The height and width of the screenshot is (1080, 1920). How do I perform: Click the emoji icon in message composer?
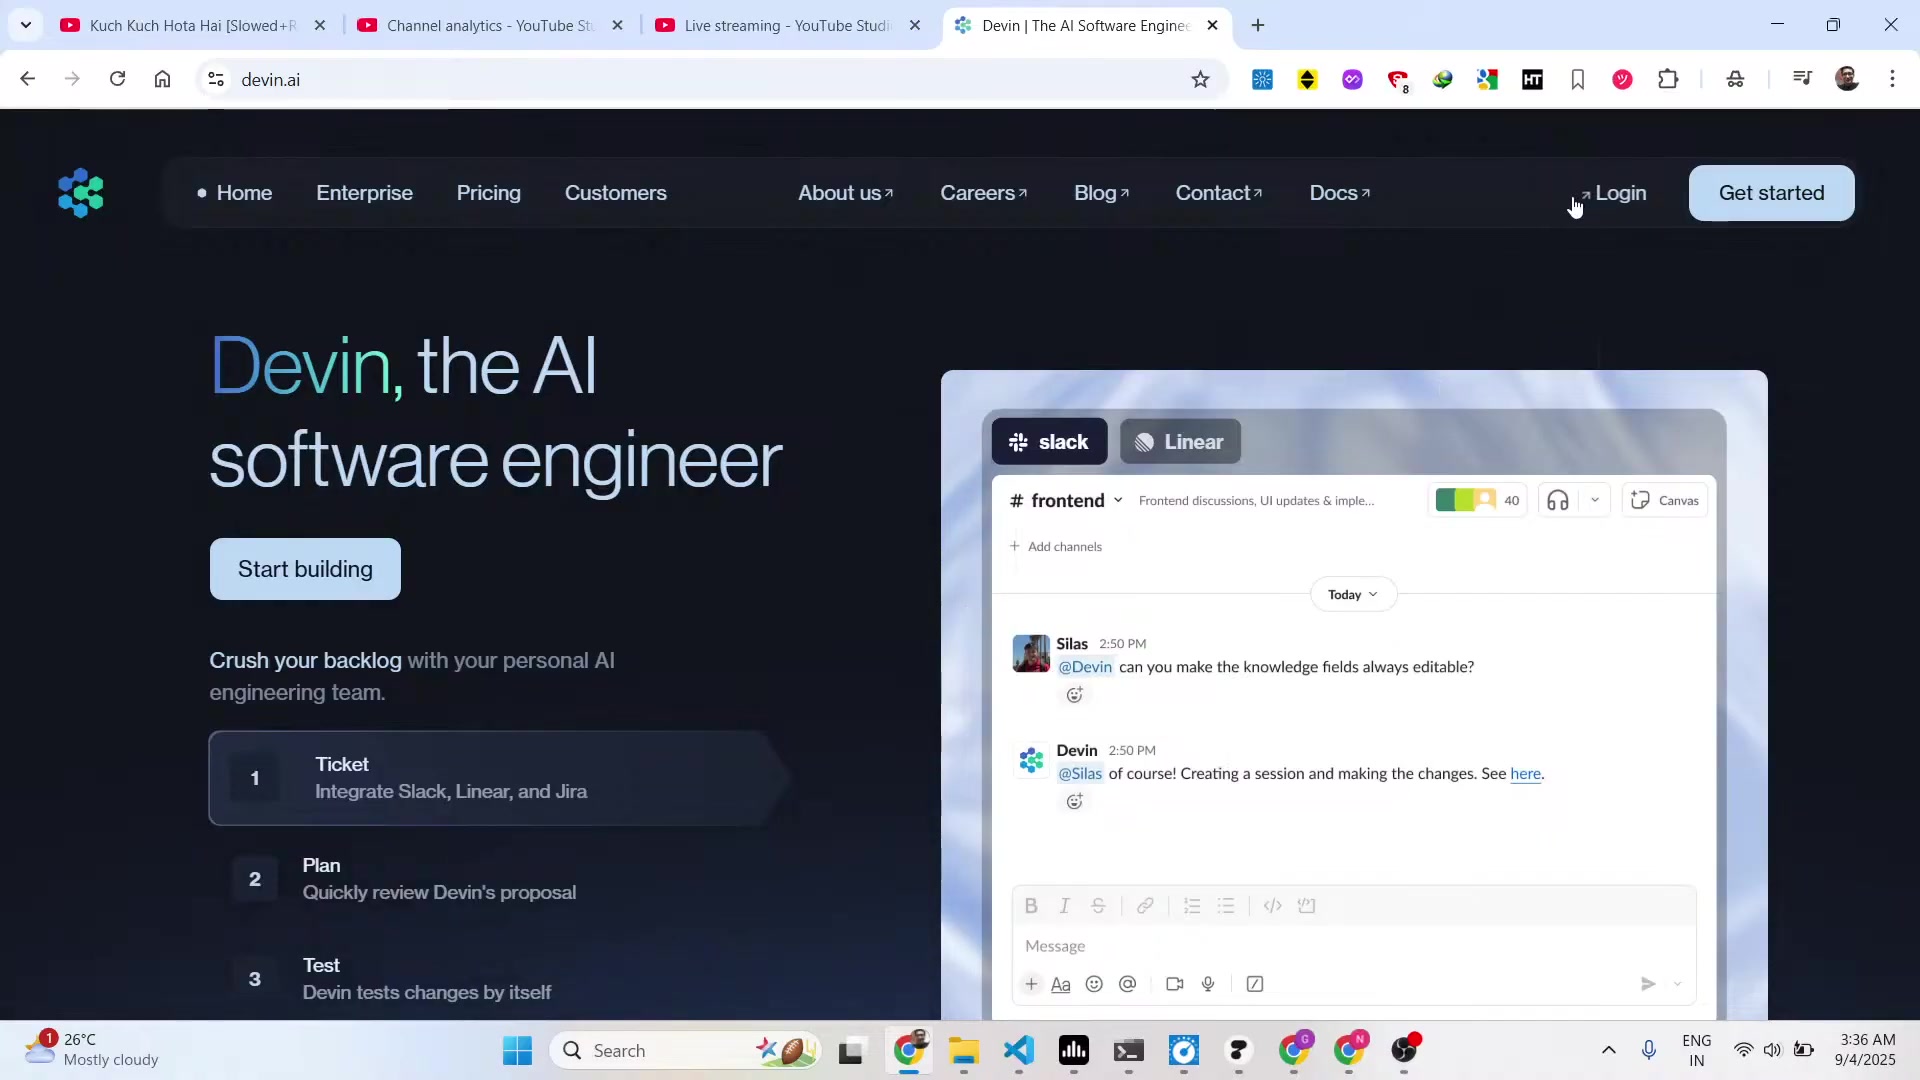click(1094, 984)
